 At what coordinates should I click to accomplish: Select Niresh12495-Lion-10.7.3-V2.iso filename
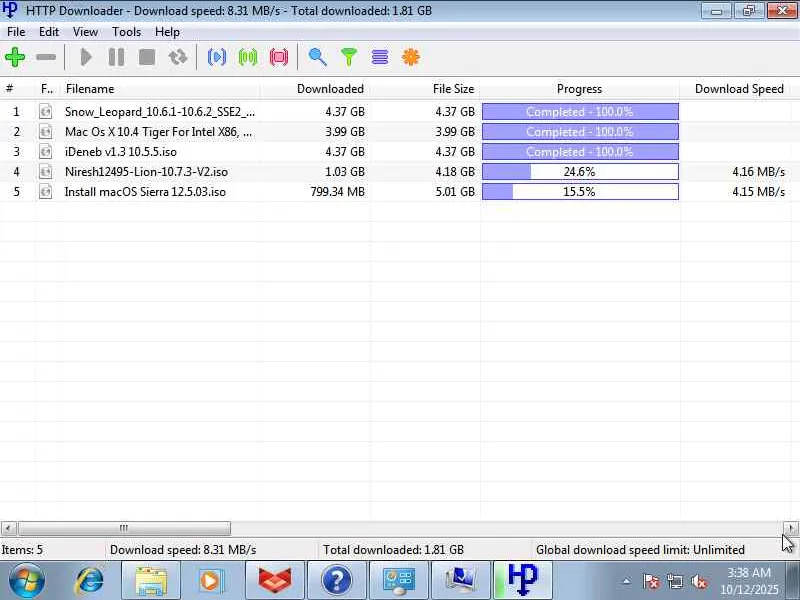point(146,172)
